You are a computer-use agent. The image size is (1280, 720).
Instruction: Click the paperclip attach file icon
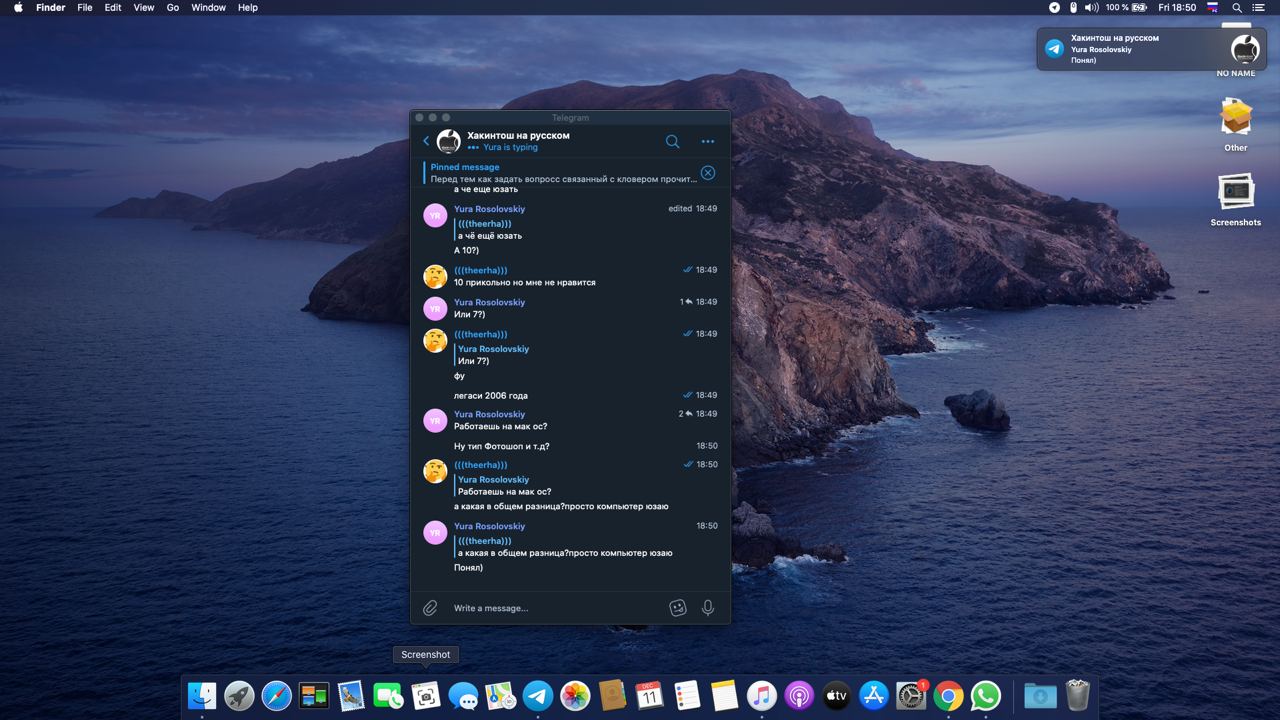pyautogui.click(x=430, y=607)
